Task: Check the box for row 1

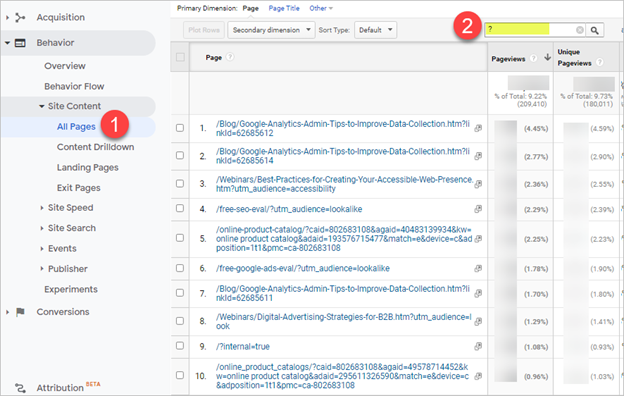Action: [x=180, y=128]
